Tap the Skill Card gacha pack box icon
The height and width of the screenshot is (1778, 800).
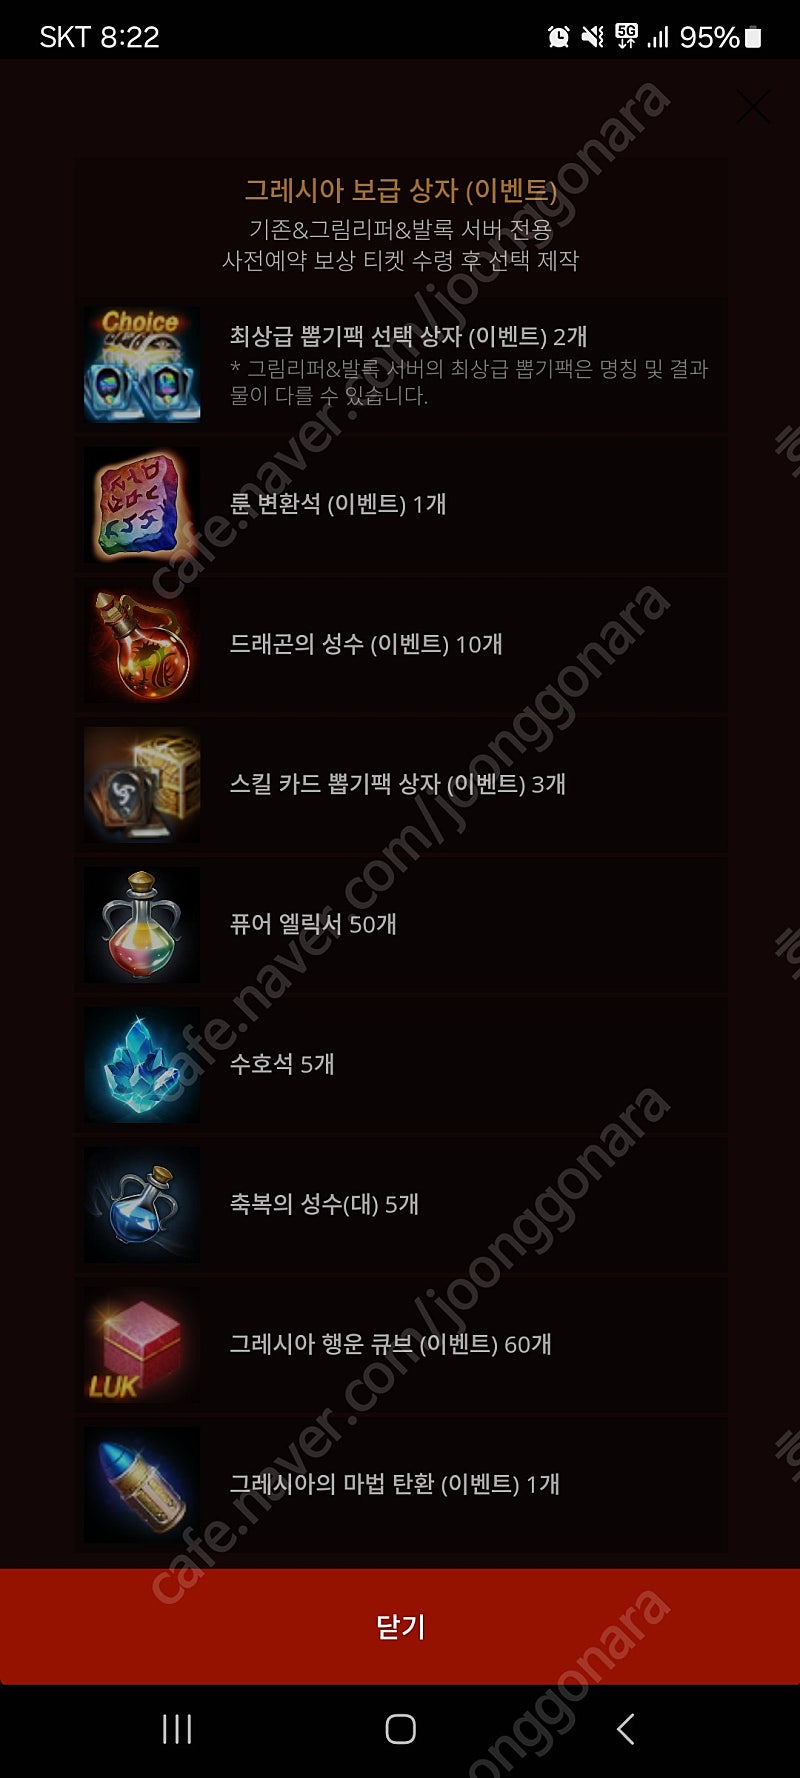(x=142, y=784)
